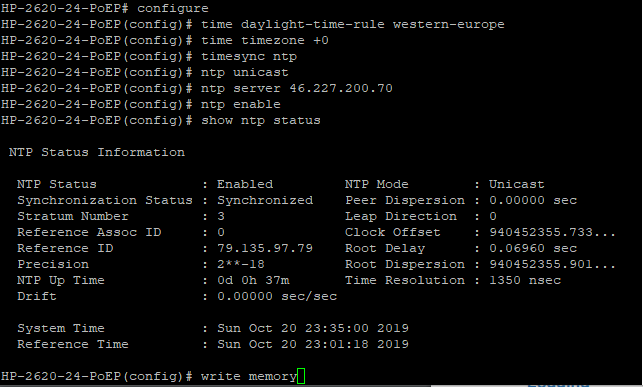Click the green terminal cursor after 'write memory'
The height and width of the screenshot is (387, 643).
point(301,376)
